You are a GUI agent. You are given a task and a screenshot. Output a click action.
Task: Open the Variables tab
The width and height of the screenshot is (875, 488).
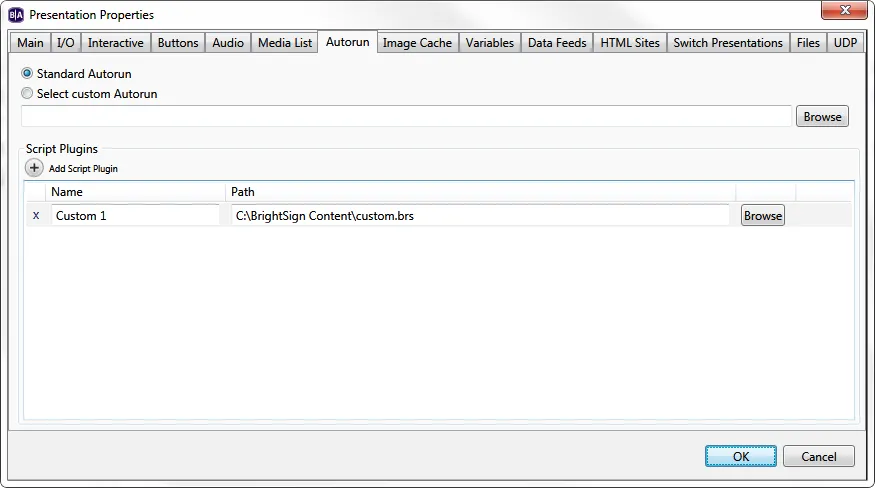[x=490, y=43]
